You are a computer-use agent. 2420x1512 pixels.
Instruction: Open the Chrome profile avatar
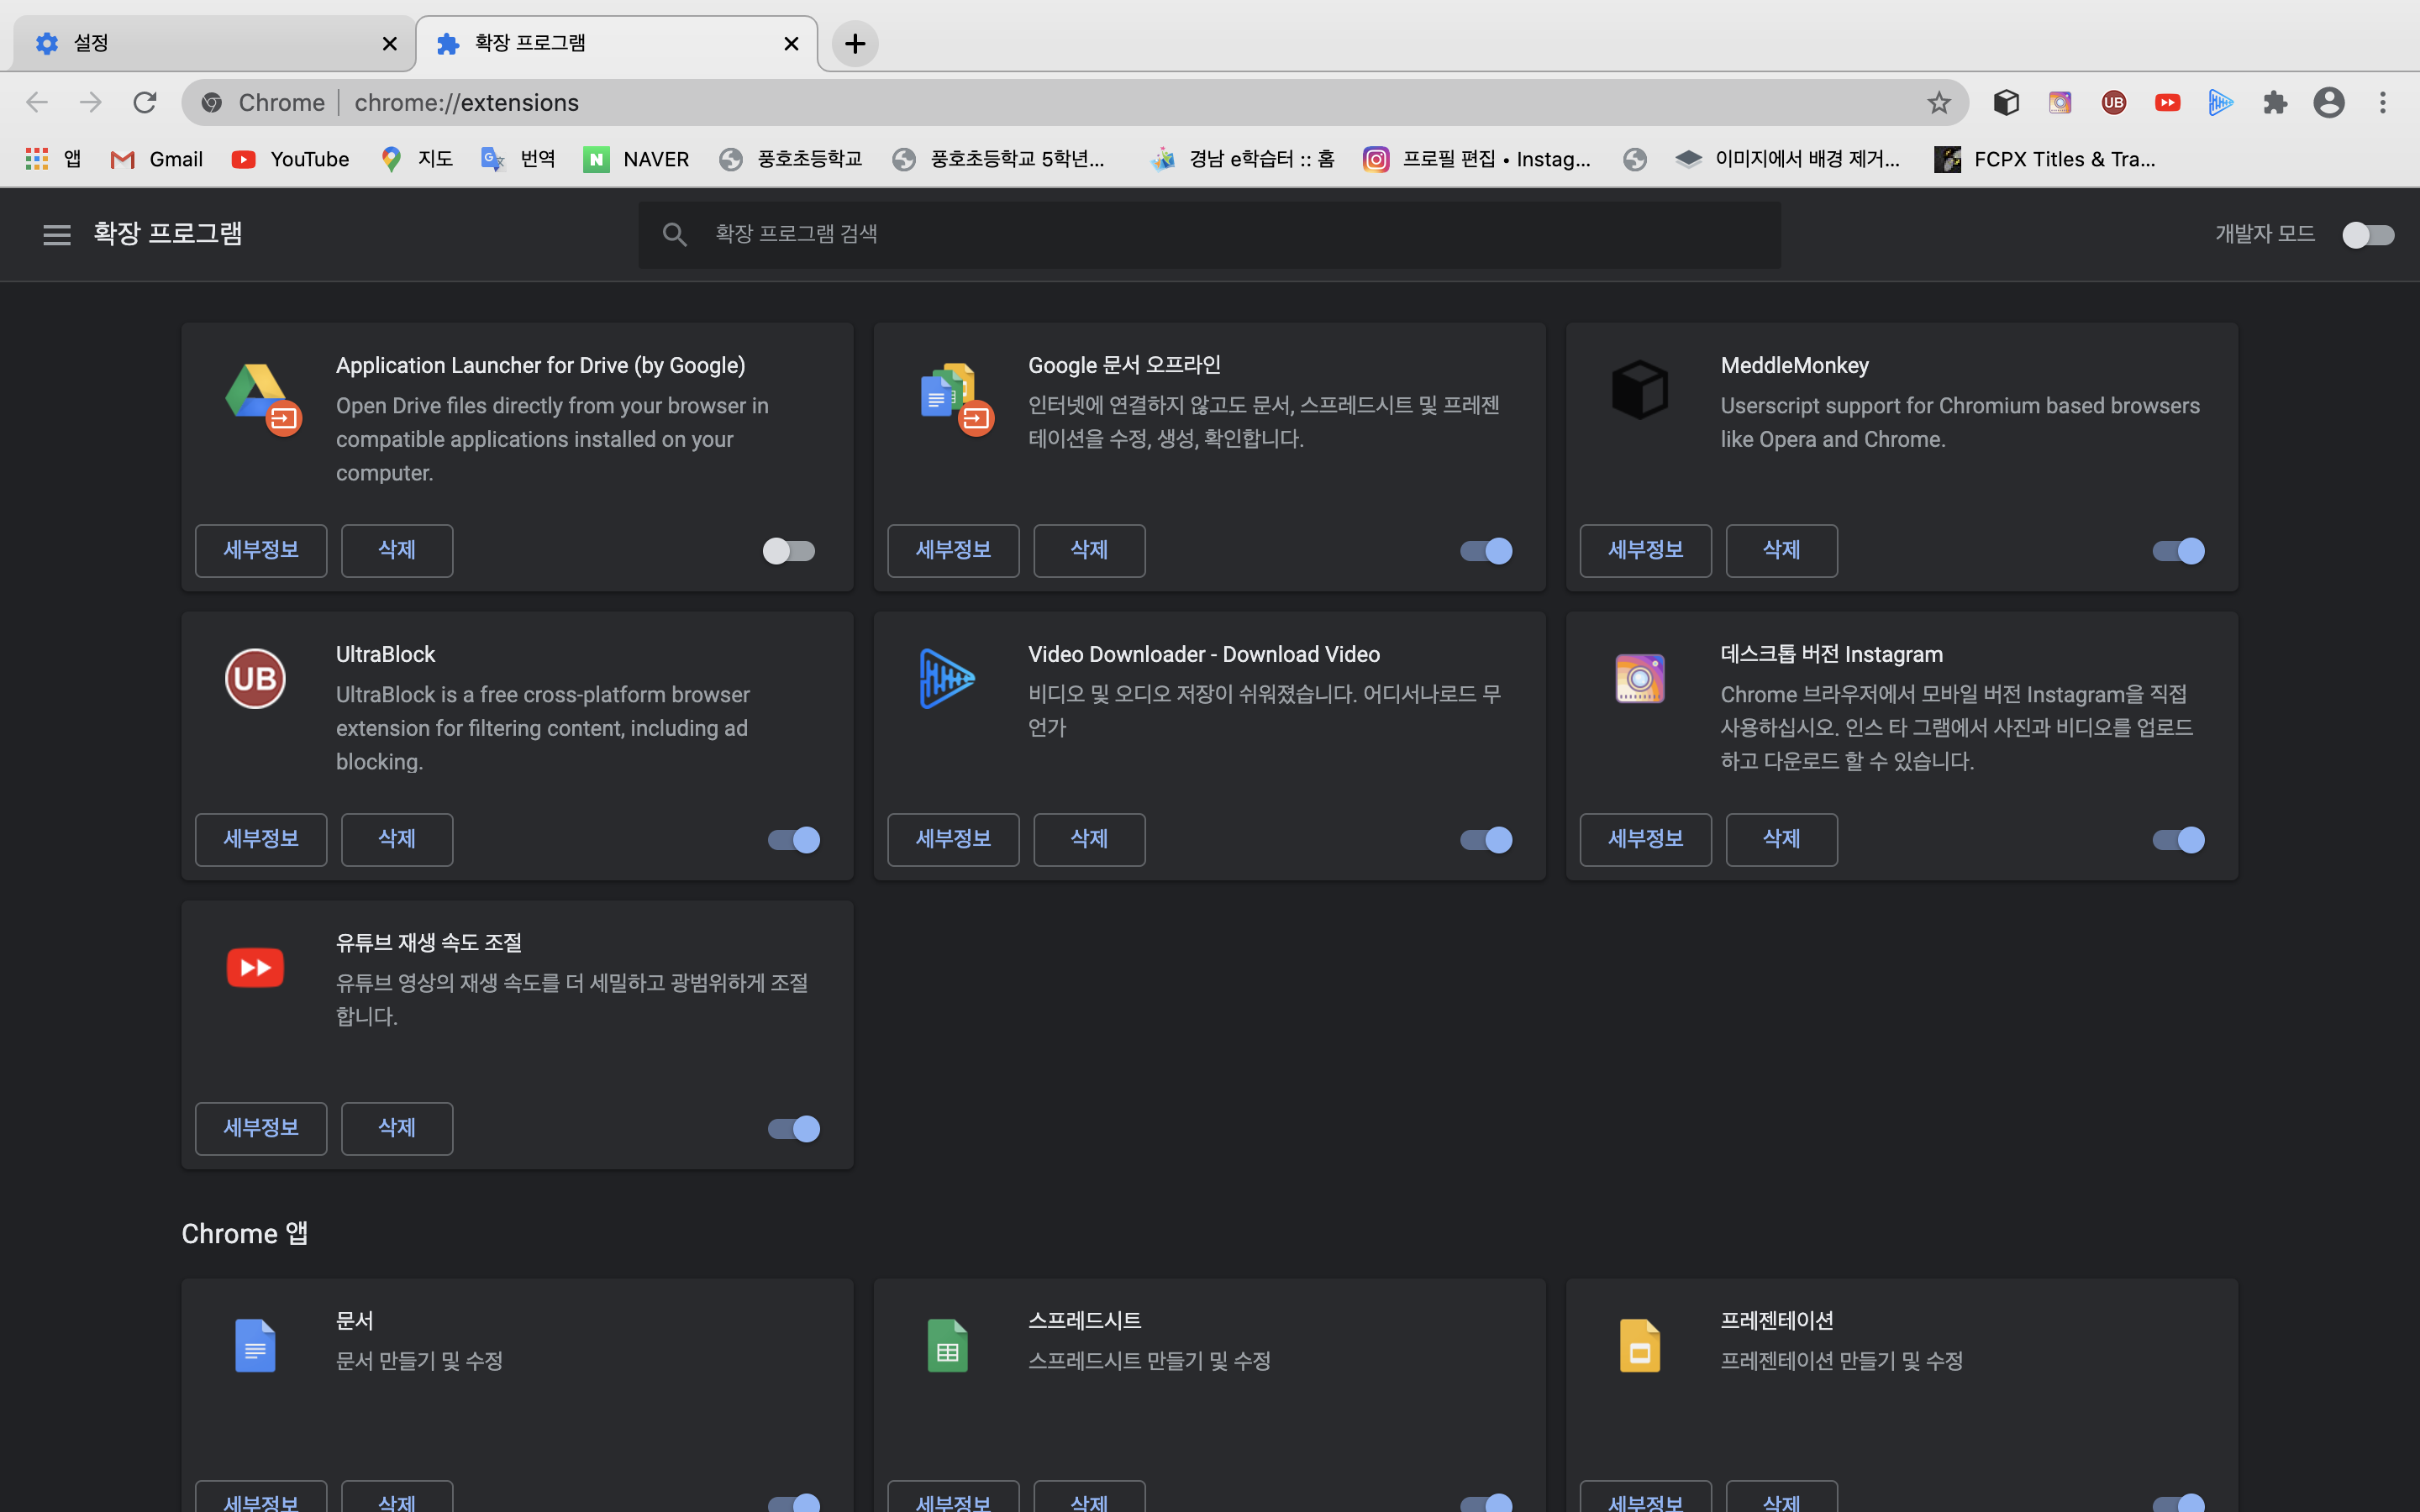pos(2329,102)
